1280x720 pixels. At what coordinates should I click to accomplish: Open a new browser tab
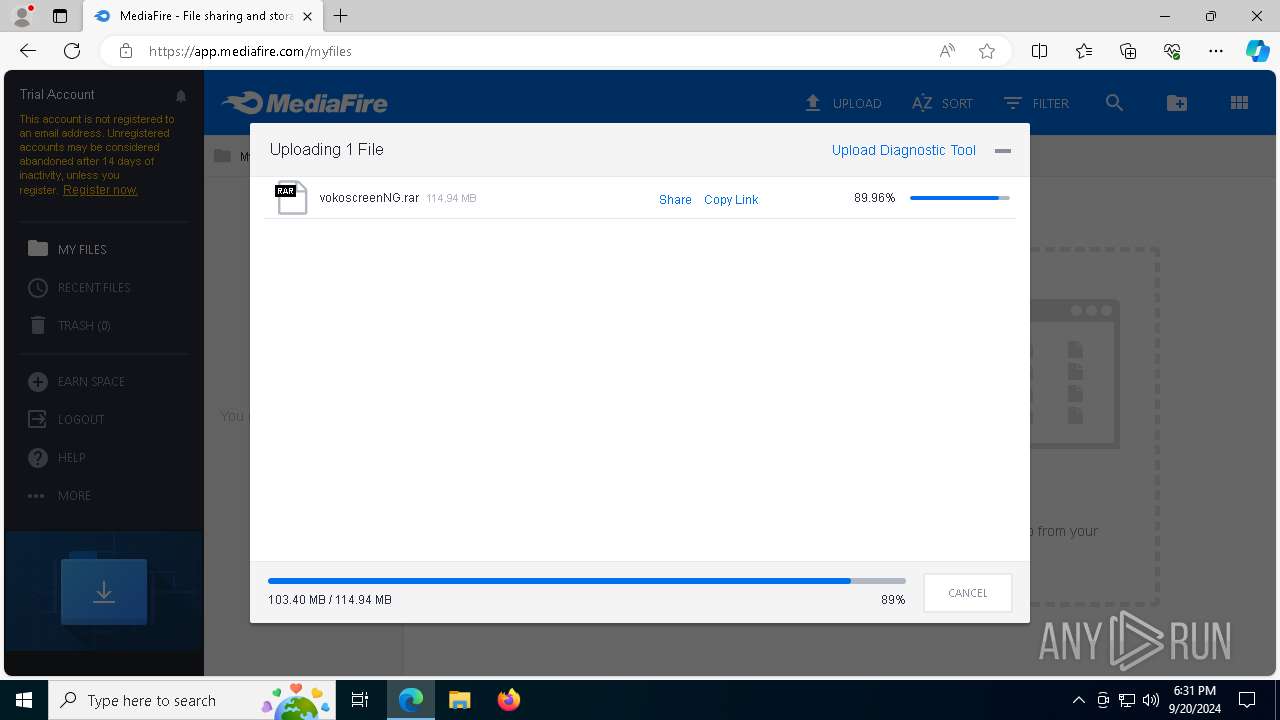(x=341, y=16)
